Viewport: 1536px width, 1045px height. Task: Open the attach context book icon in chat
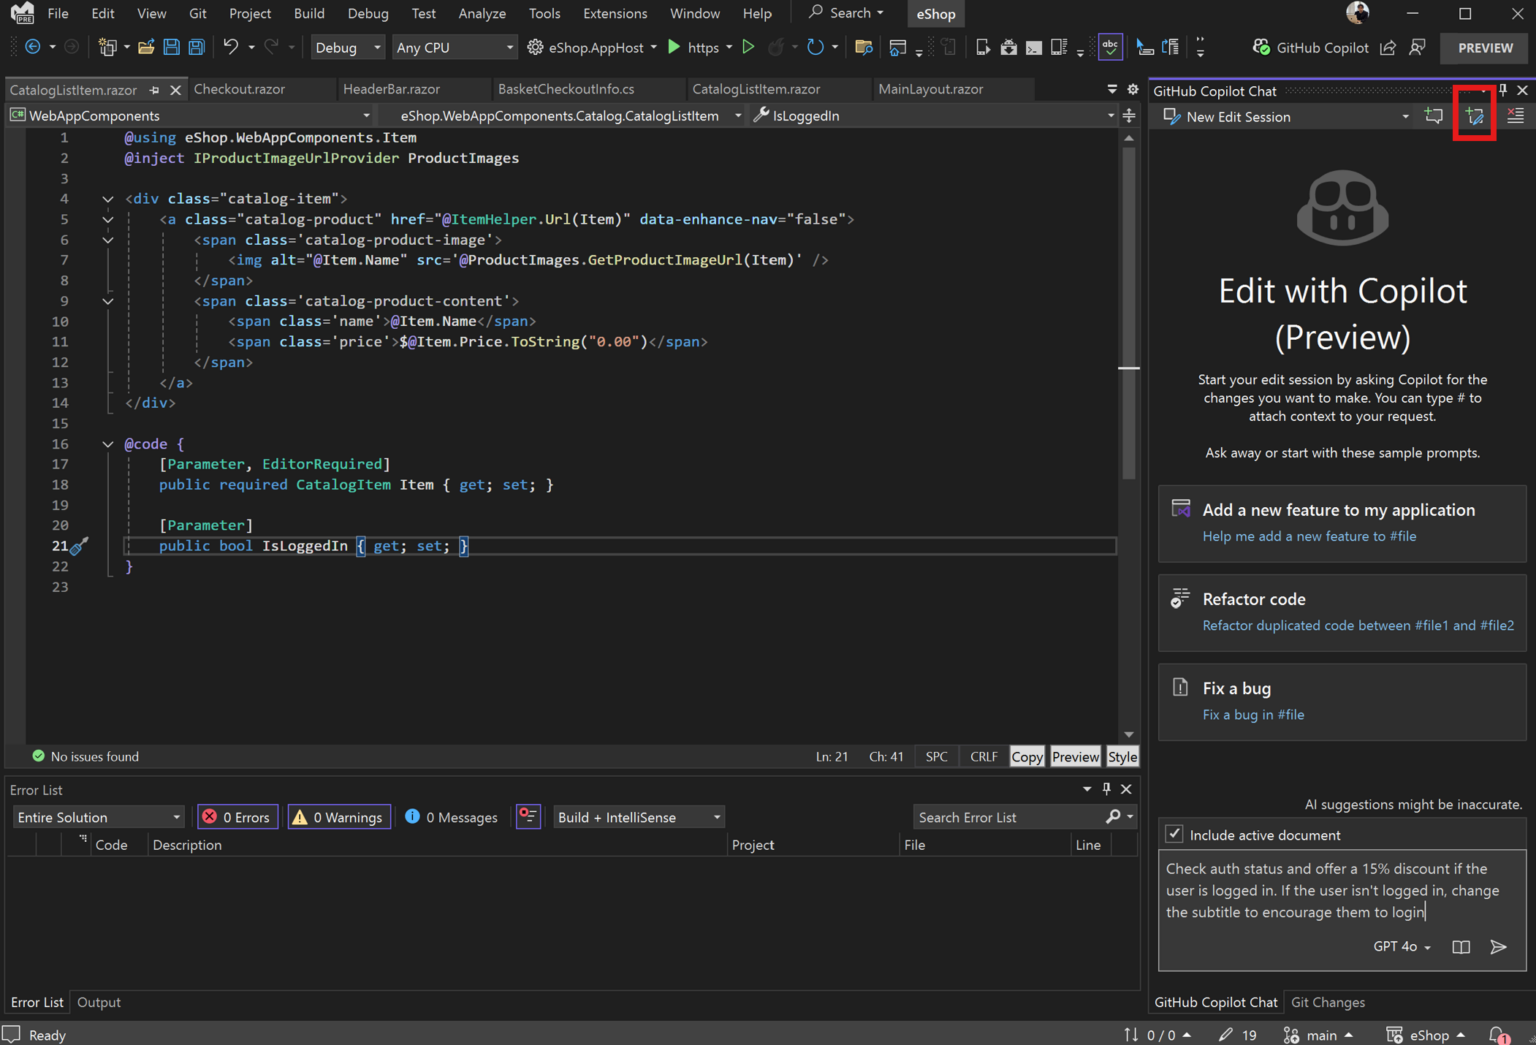coord(1460,947)
